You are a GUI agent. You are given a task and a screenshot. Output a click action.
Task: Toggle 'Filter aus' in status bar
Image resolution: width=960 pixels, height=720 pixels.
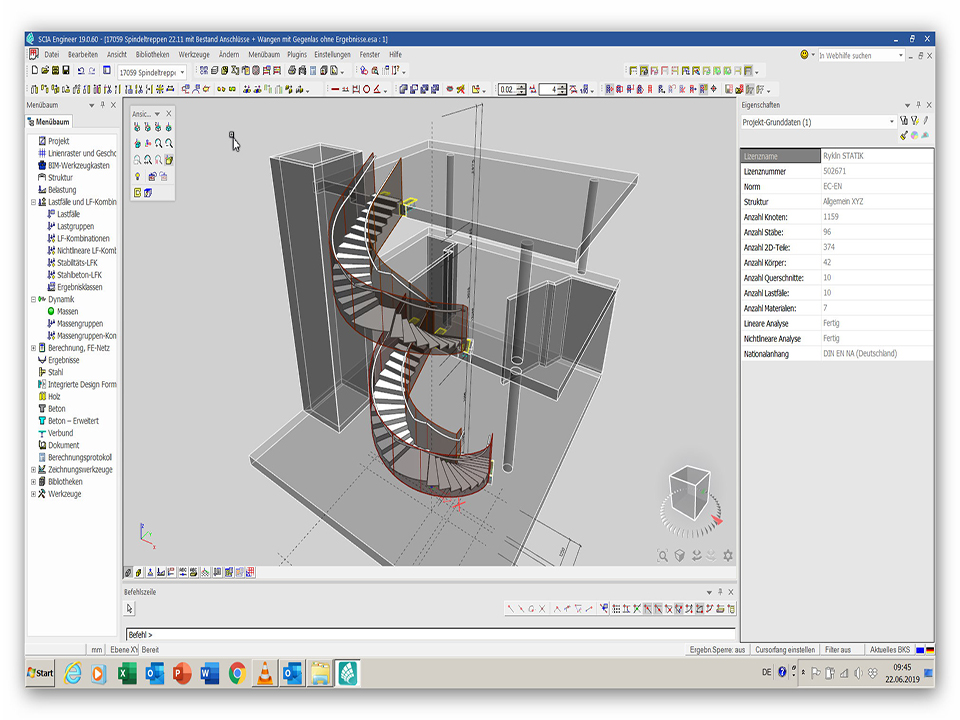click(837, 649)
